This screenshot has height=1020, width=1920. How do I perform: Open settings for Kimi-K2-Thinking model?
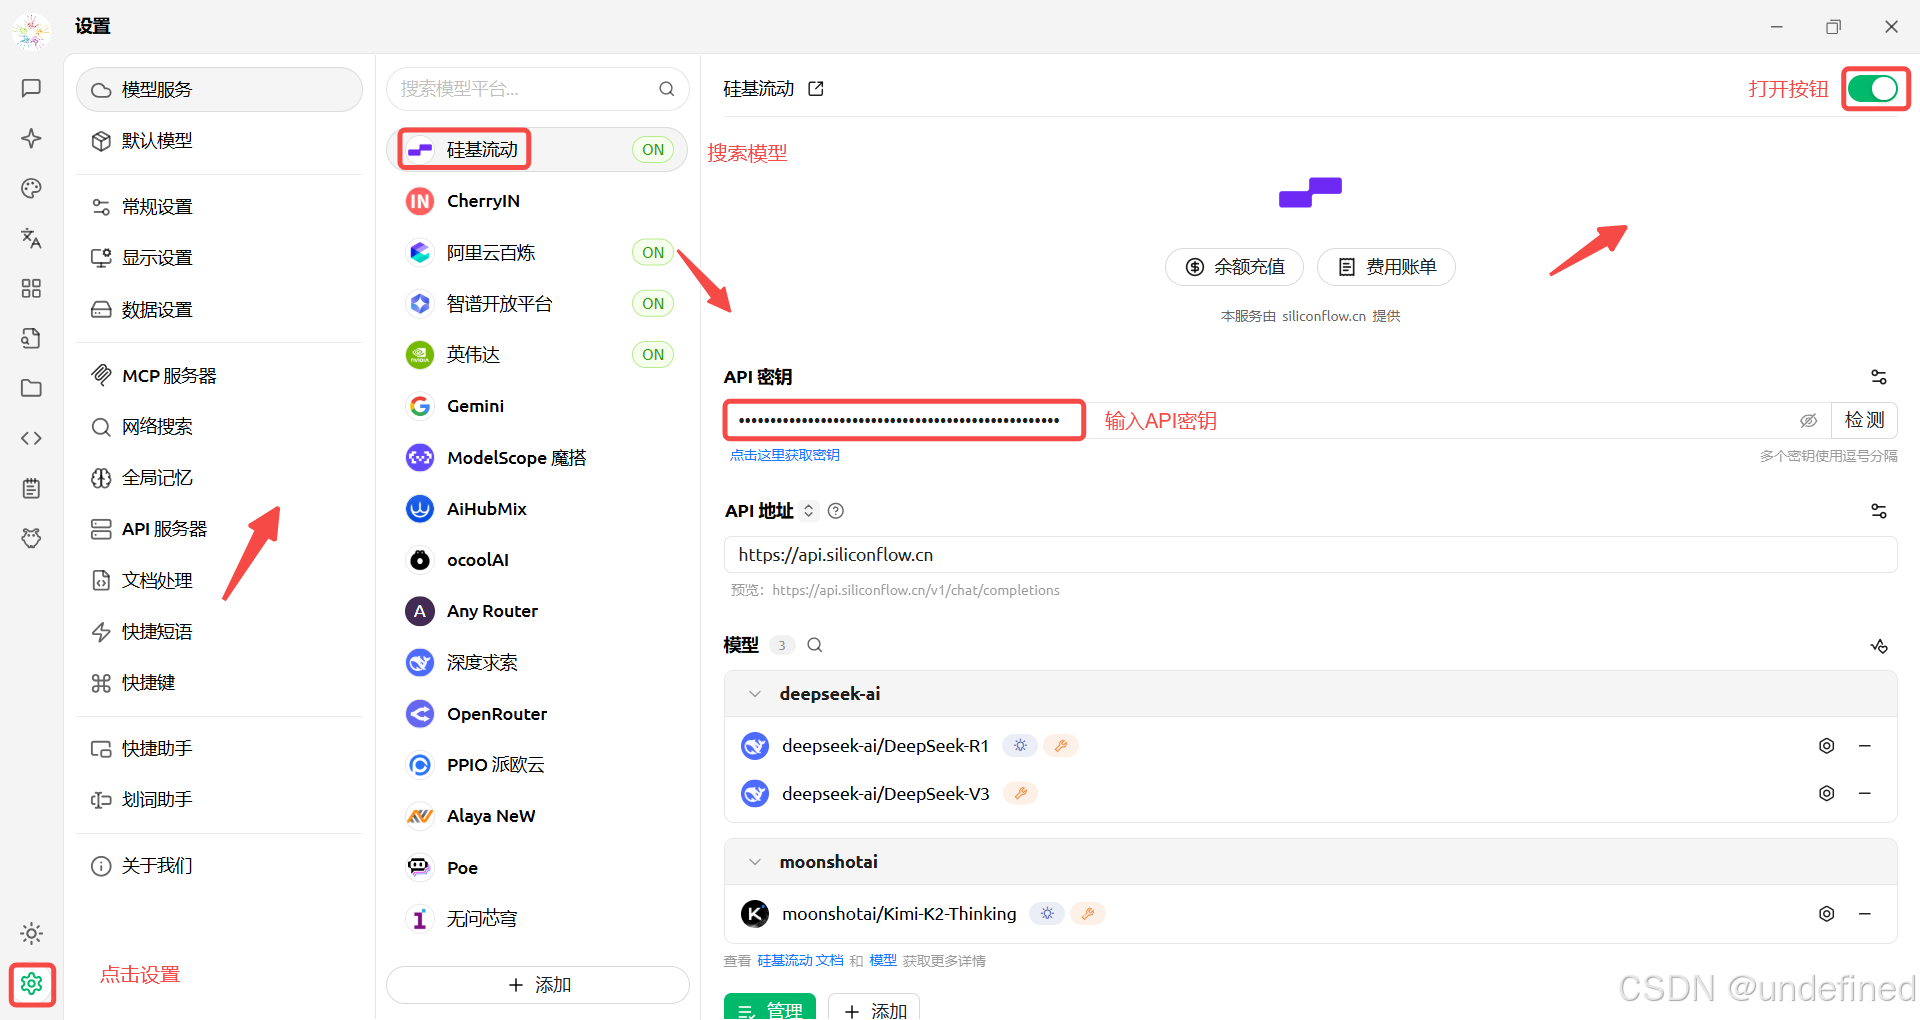(1826, 914)
